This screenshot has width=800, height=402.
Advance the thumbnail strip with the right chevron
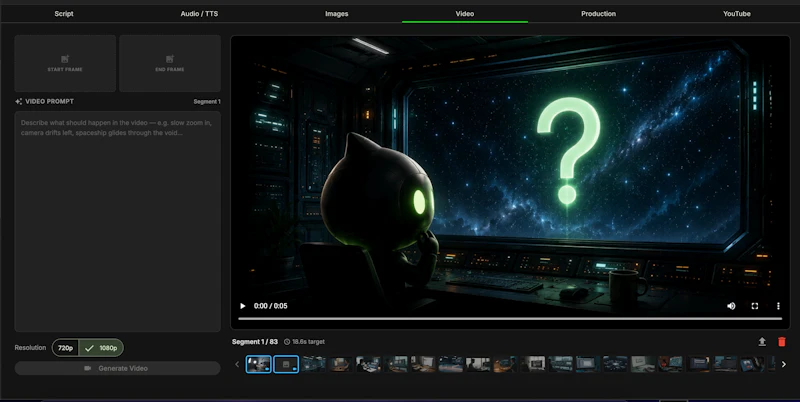click(x=784, y=364)
